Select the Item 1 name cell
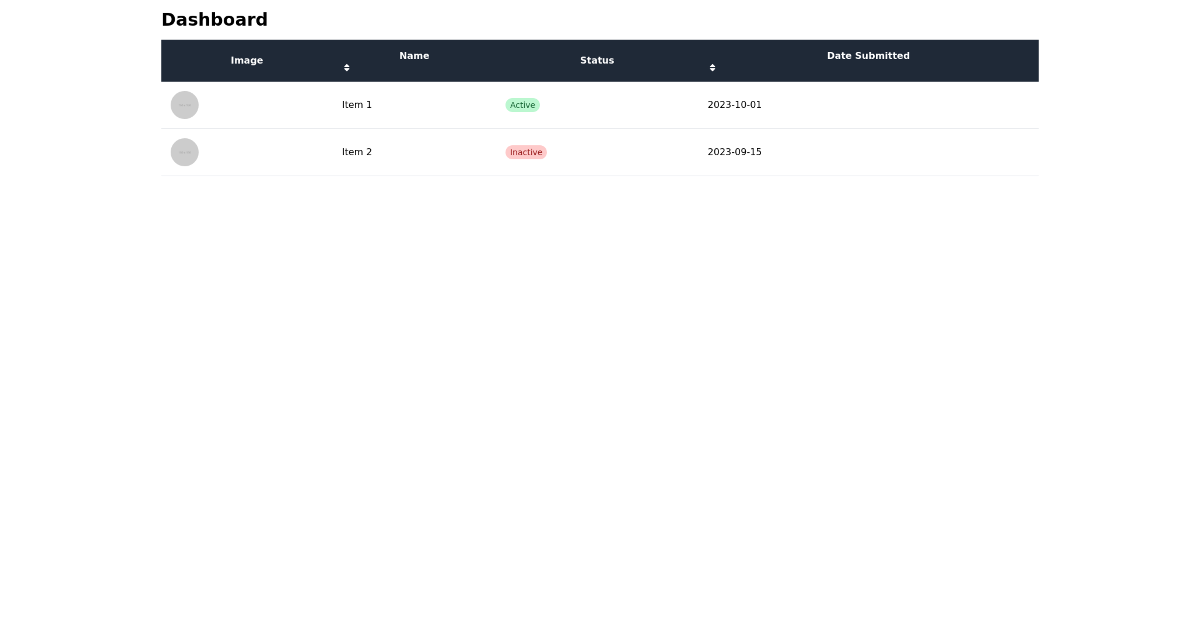The width and height of the screenshot is (1200, 630). tap(357, 105)
